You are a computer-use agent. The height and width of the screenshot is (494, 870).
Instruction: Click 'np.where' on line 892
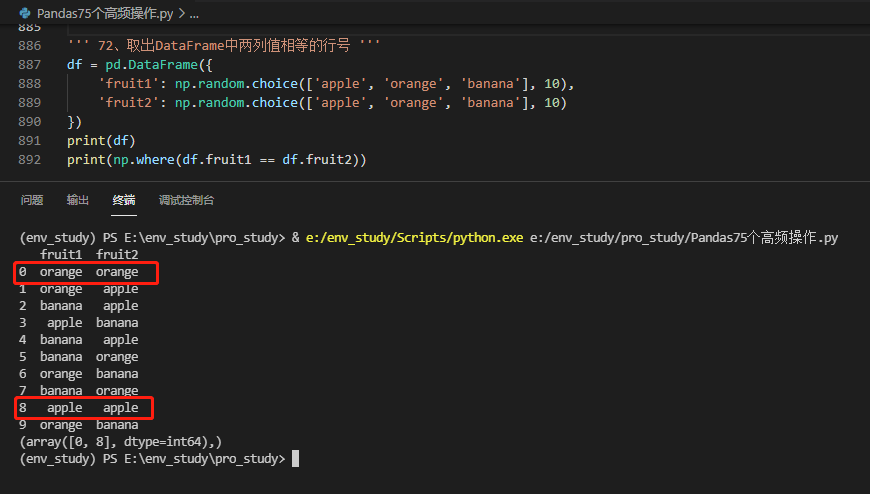[144, 160]
